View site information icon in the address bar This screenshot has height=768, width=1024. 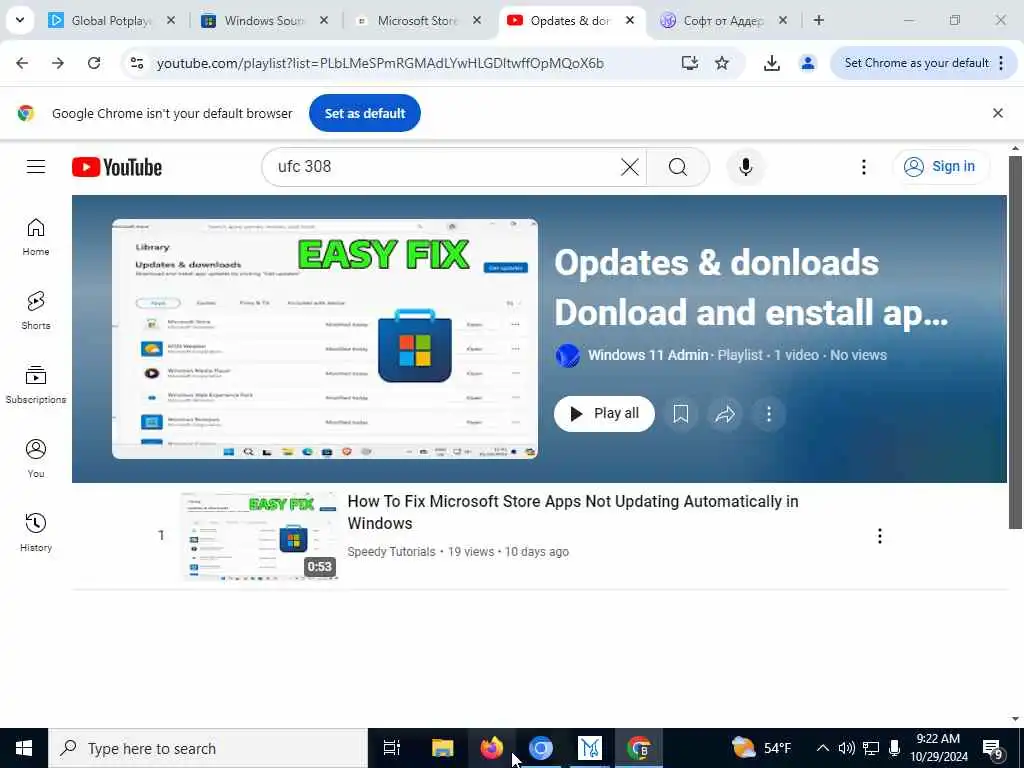(x=137, y=63)
